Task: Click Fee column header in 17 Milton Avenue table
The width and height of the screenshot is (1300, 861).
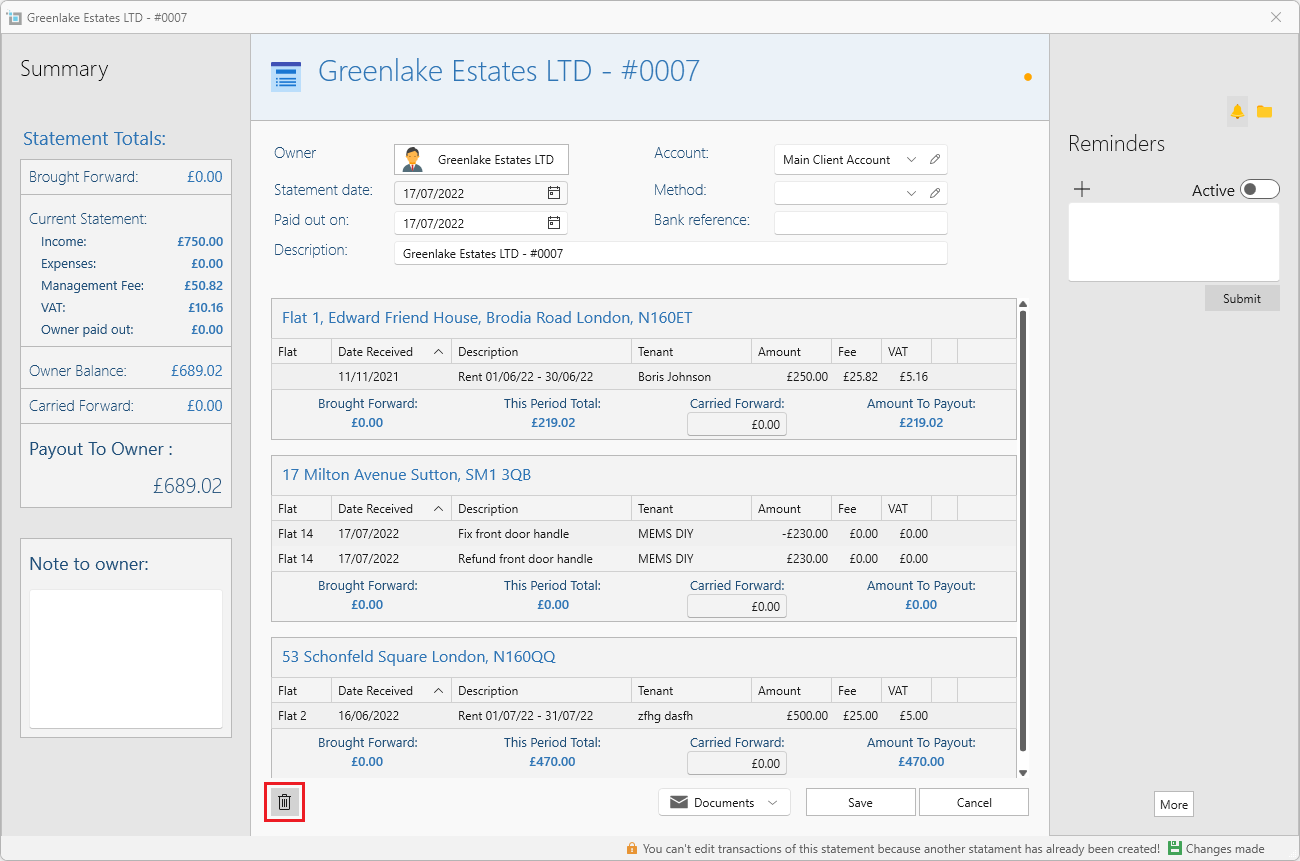Action: coord(856,508)
